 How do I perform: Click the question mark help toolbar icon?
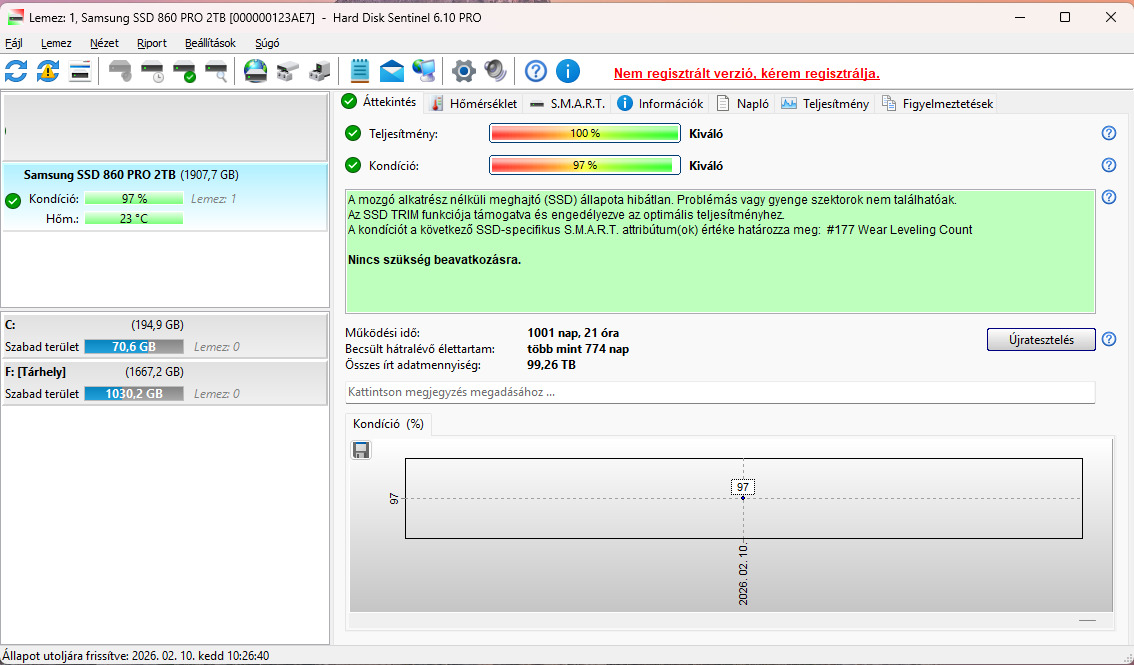click(x=536, y=72)
